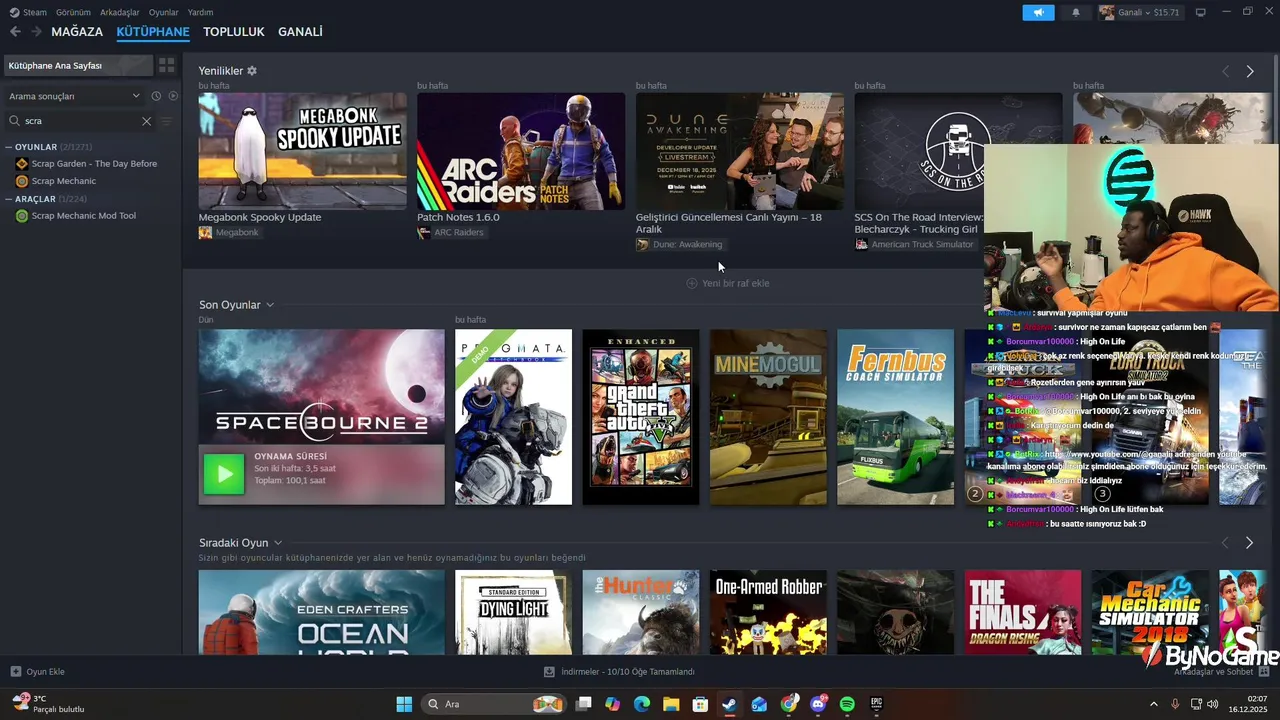Open One-Armed Robber cover
Screen dimensions: 1280x720
[x=768, y=612]
